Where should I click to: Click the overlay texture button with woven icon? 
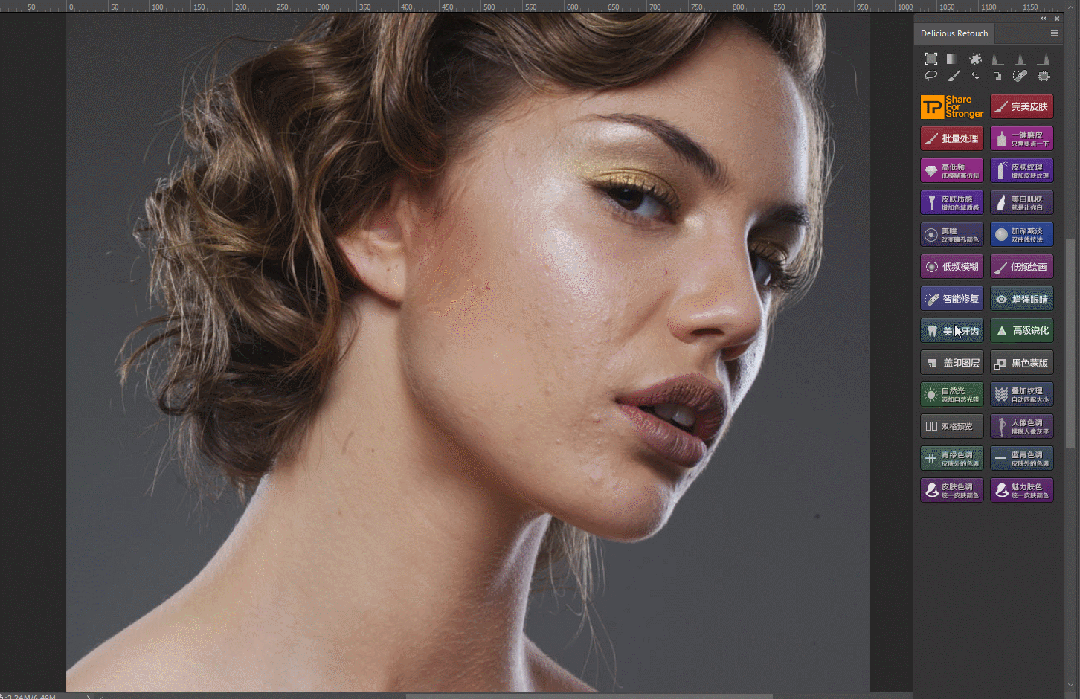click(1022, 395)
